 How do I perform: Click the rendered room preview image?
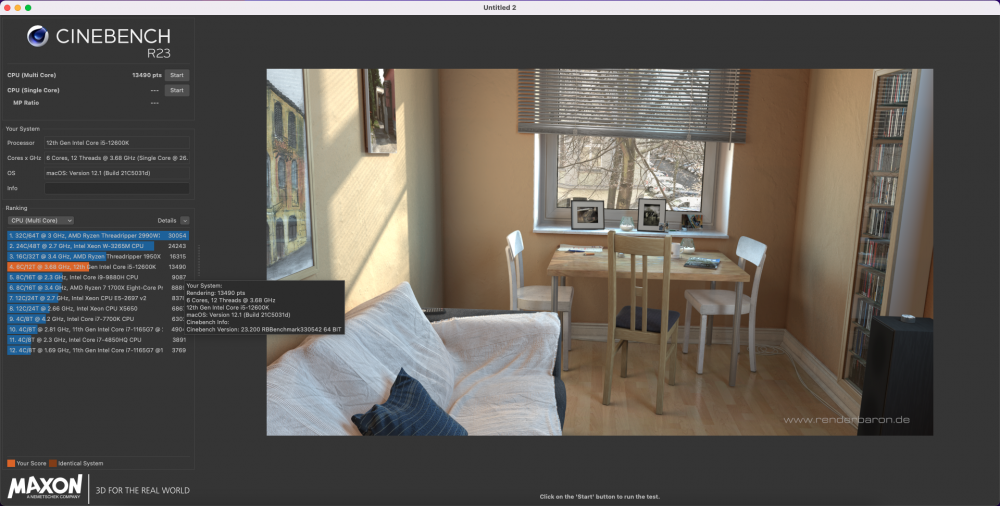pyautogui.click(x=599, y=252)
